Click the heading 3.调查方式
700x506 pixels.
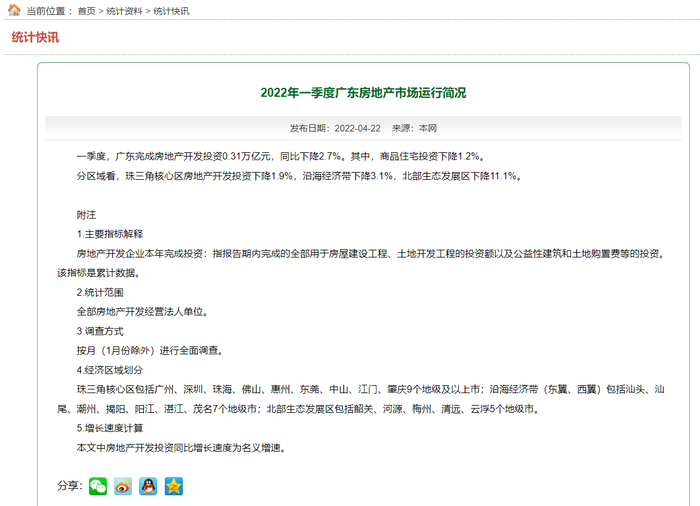point(100,331)
